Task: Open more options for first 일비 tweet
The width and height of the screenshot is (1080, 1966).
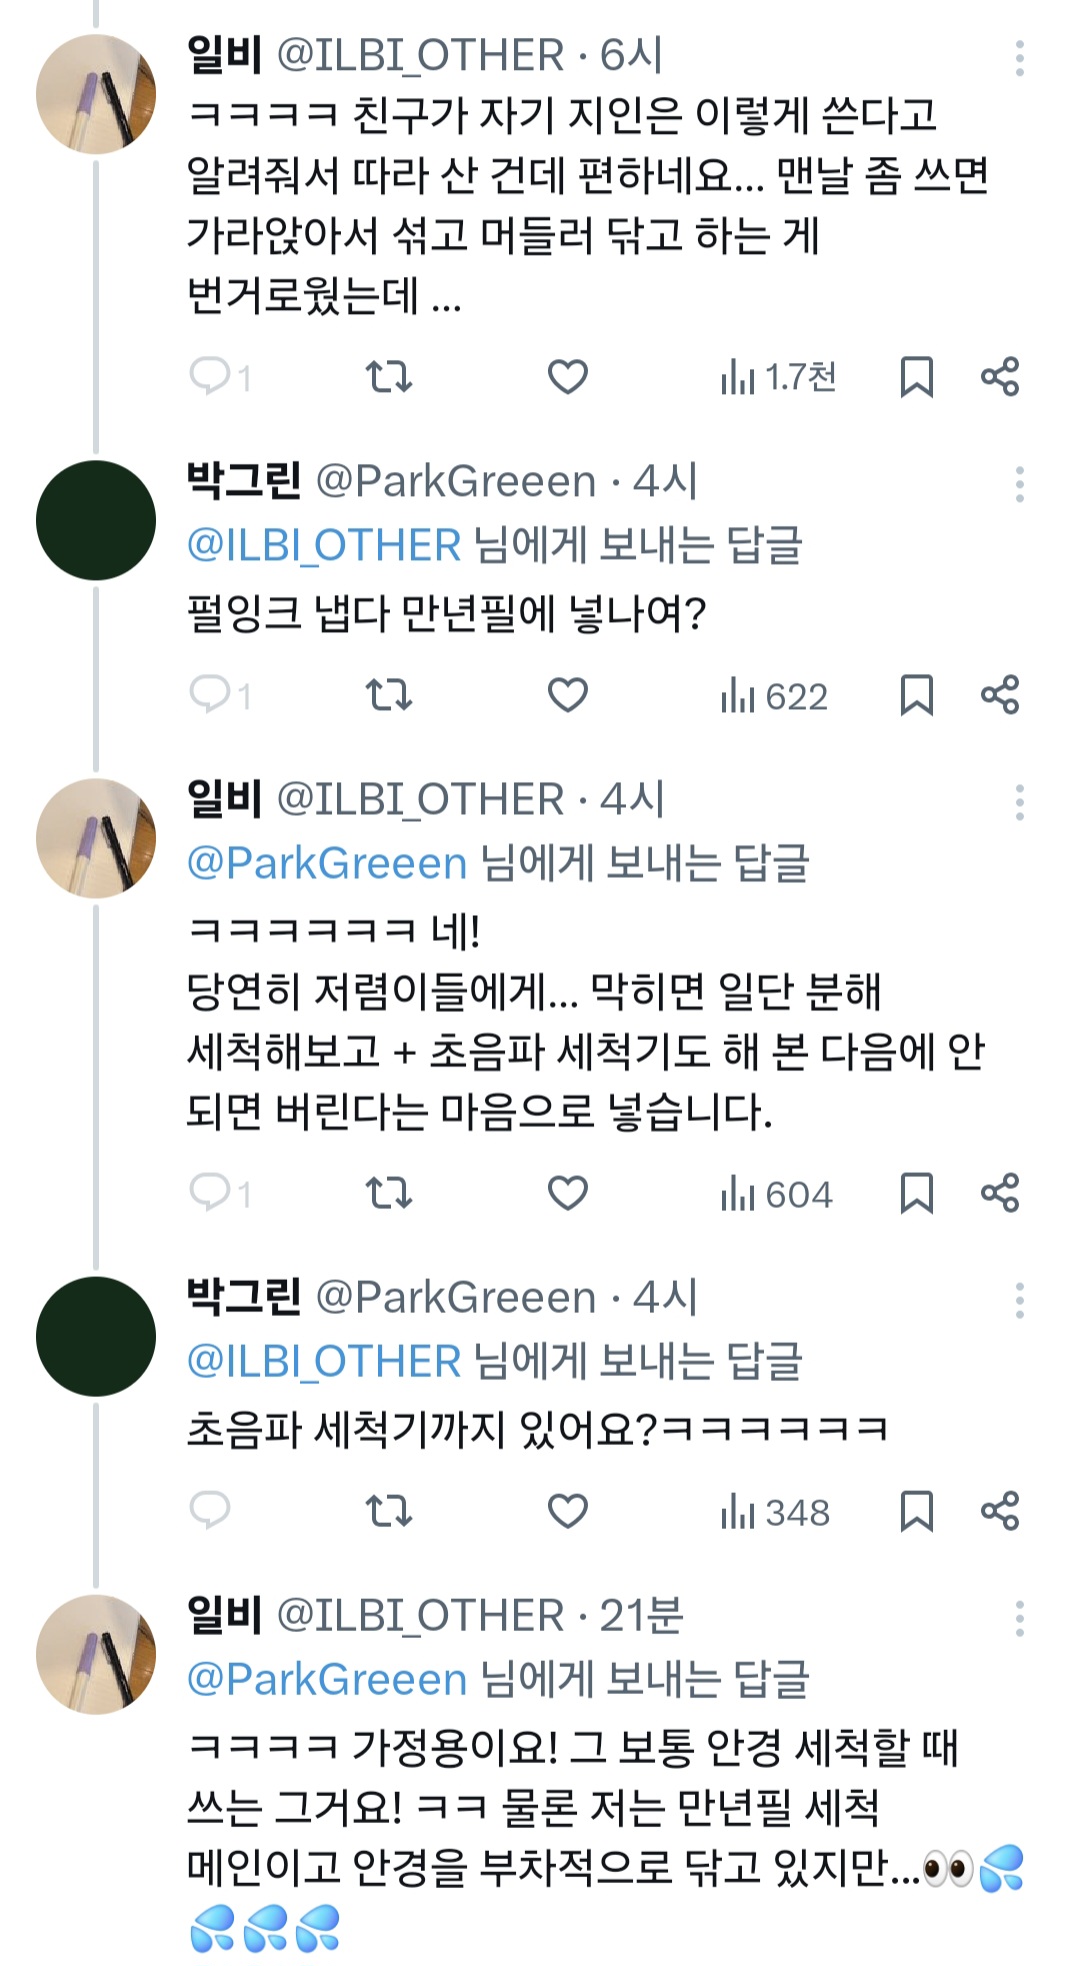Action: (1019, 58)
